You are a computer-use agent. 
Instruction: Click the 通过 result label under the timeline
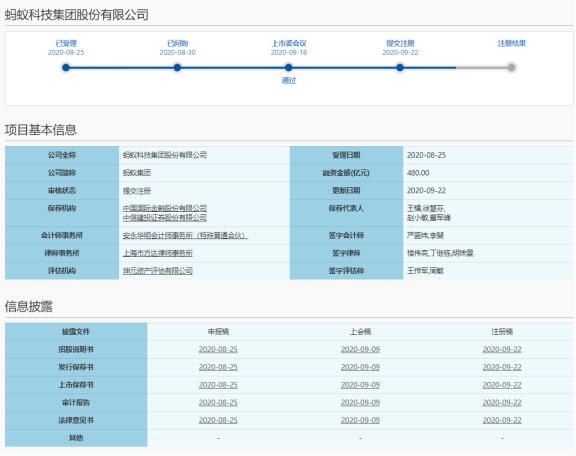[289, 80]
